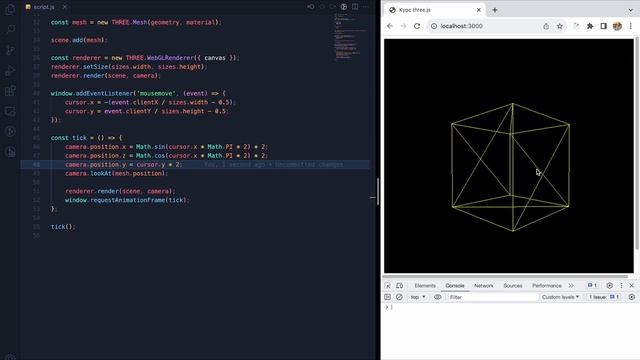Viewport: 640px width, 360px height.
Task: Switch to the Elements tab
Action: point(425,286)
